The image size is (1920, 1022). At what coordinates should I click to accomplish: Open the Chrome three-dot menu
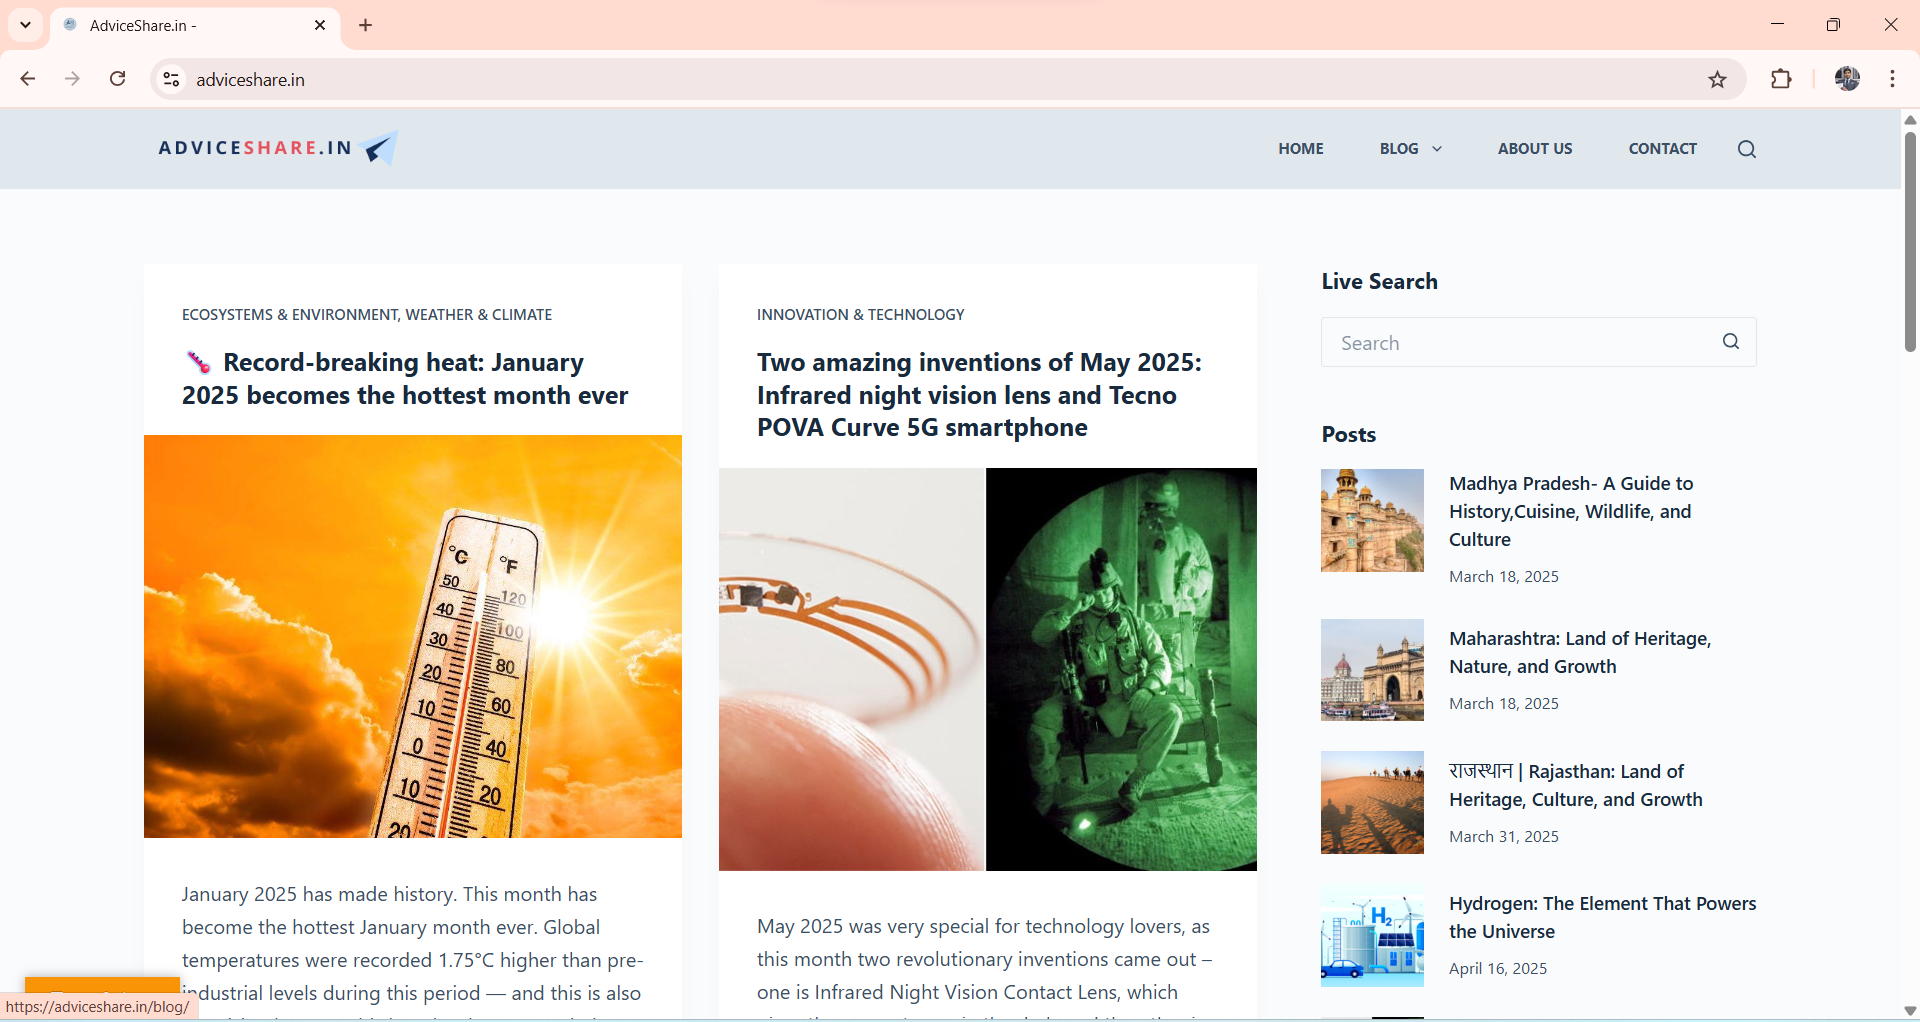1892,79
